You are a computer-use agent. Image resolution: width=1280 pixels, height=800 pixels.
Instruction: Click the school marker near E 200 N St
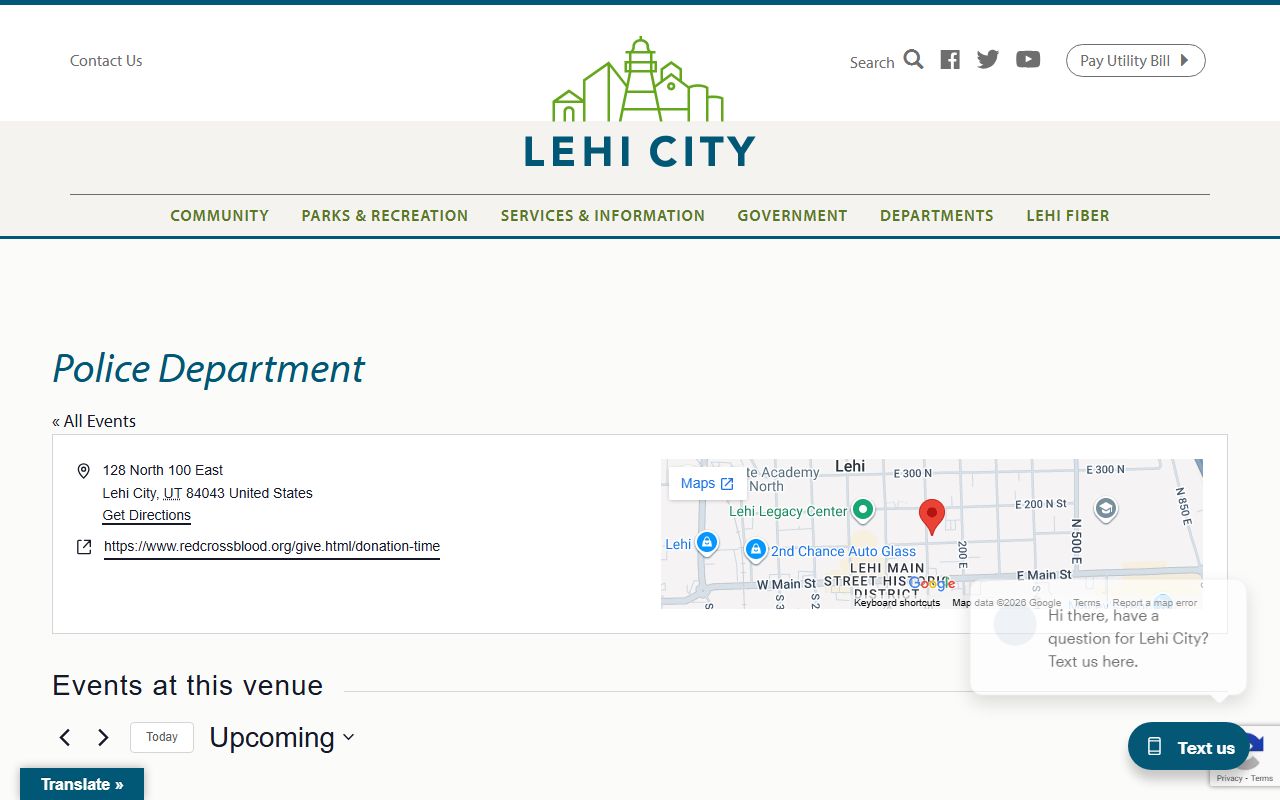click(x=1105, y=510)
